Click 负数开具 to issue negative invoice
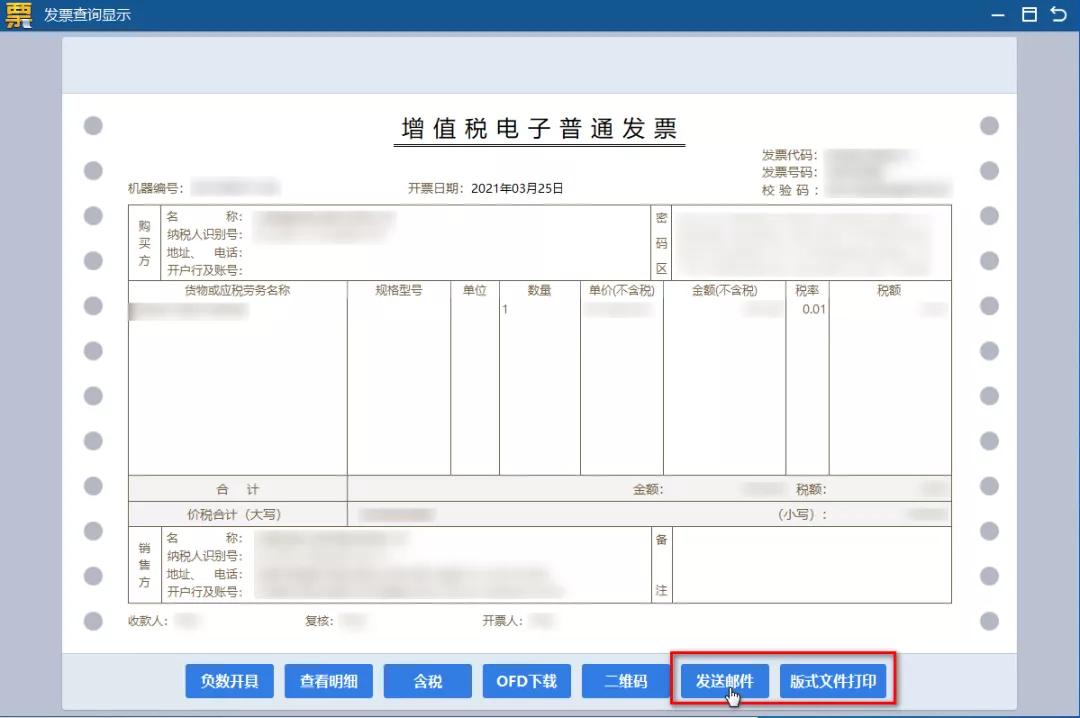1080x718 pixels. coord(229,681)
